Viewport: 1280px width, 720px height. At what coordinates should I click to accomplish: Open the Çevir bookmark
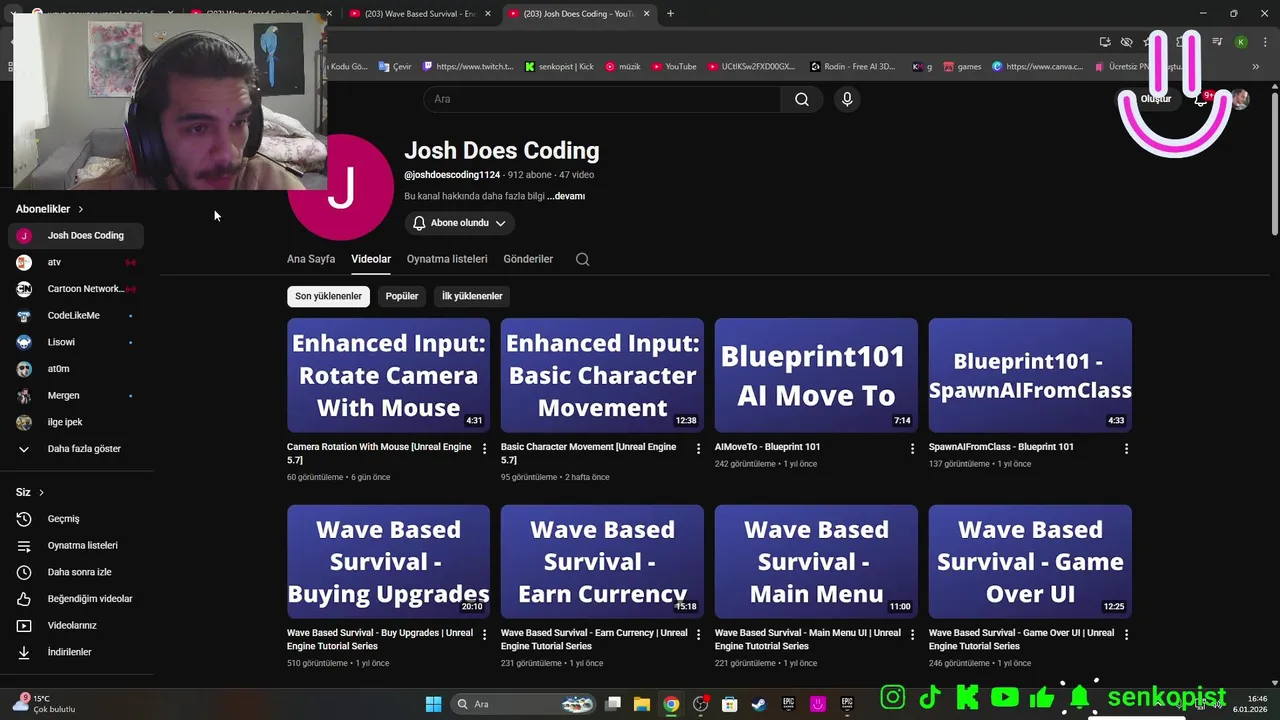pyautogui.click(x=395, y=67)
